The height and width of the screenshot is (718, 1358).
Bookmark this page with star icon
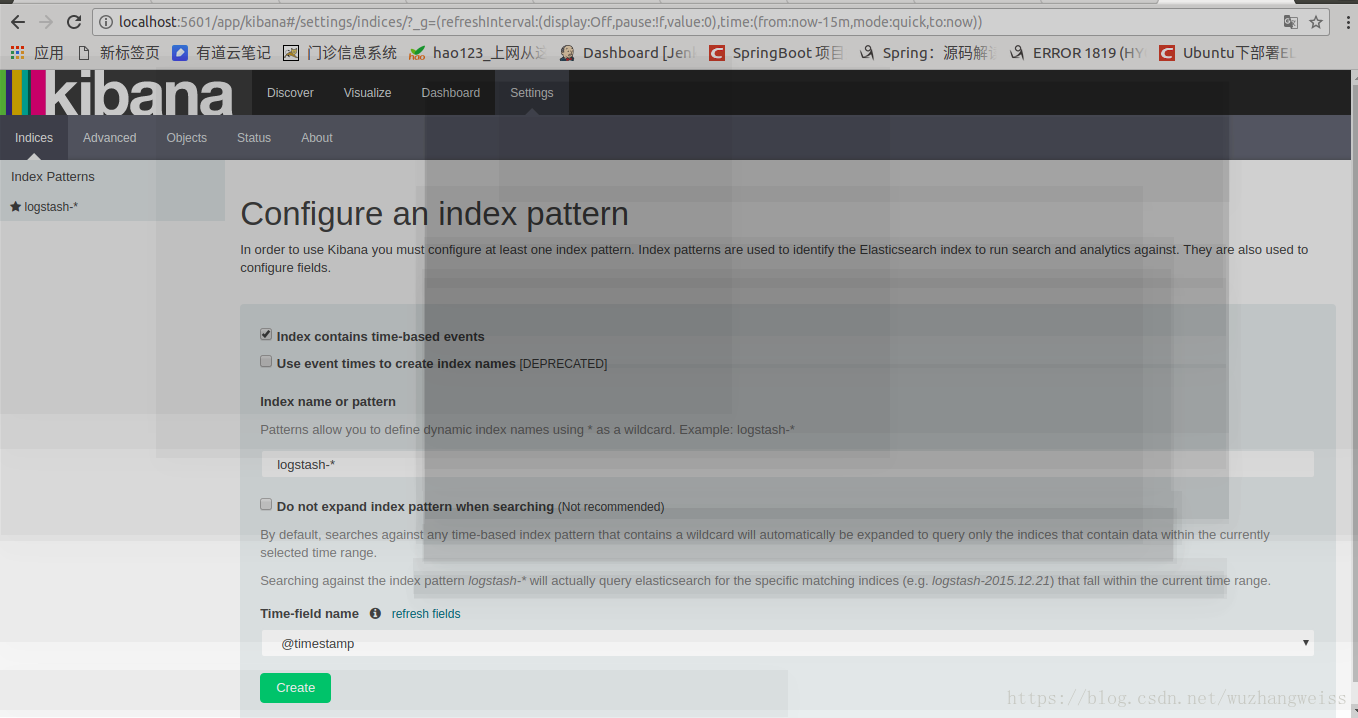1316,22
